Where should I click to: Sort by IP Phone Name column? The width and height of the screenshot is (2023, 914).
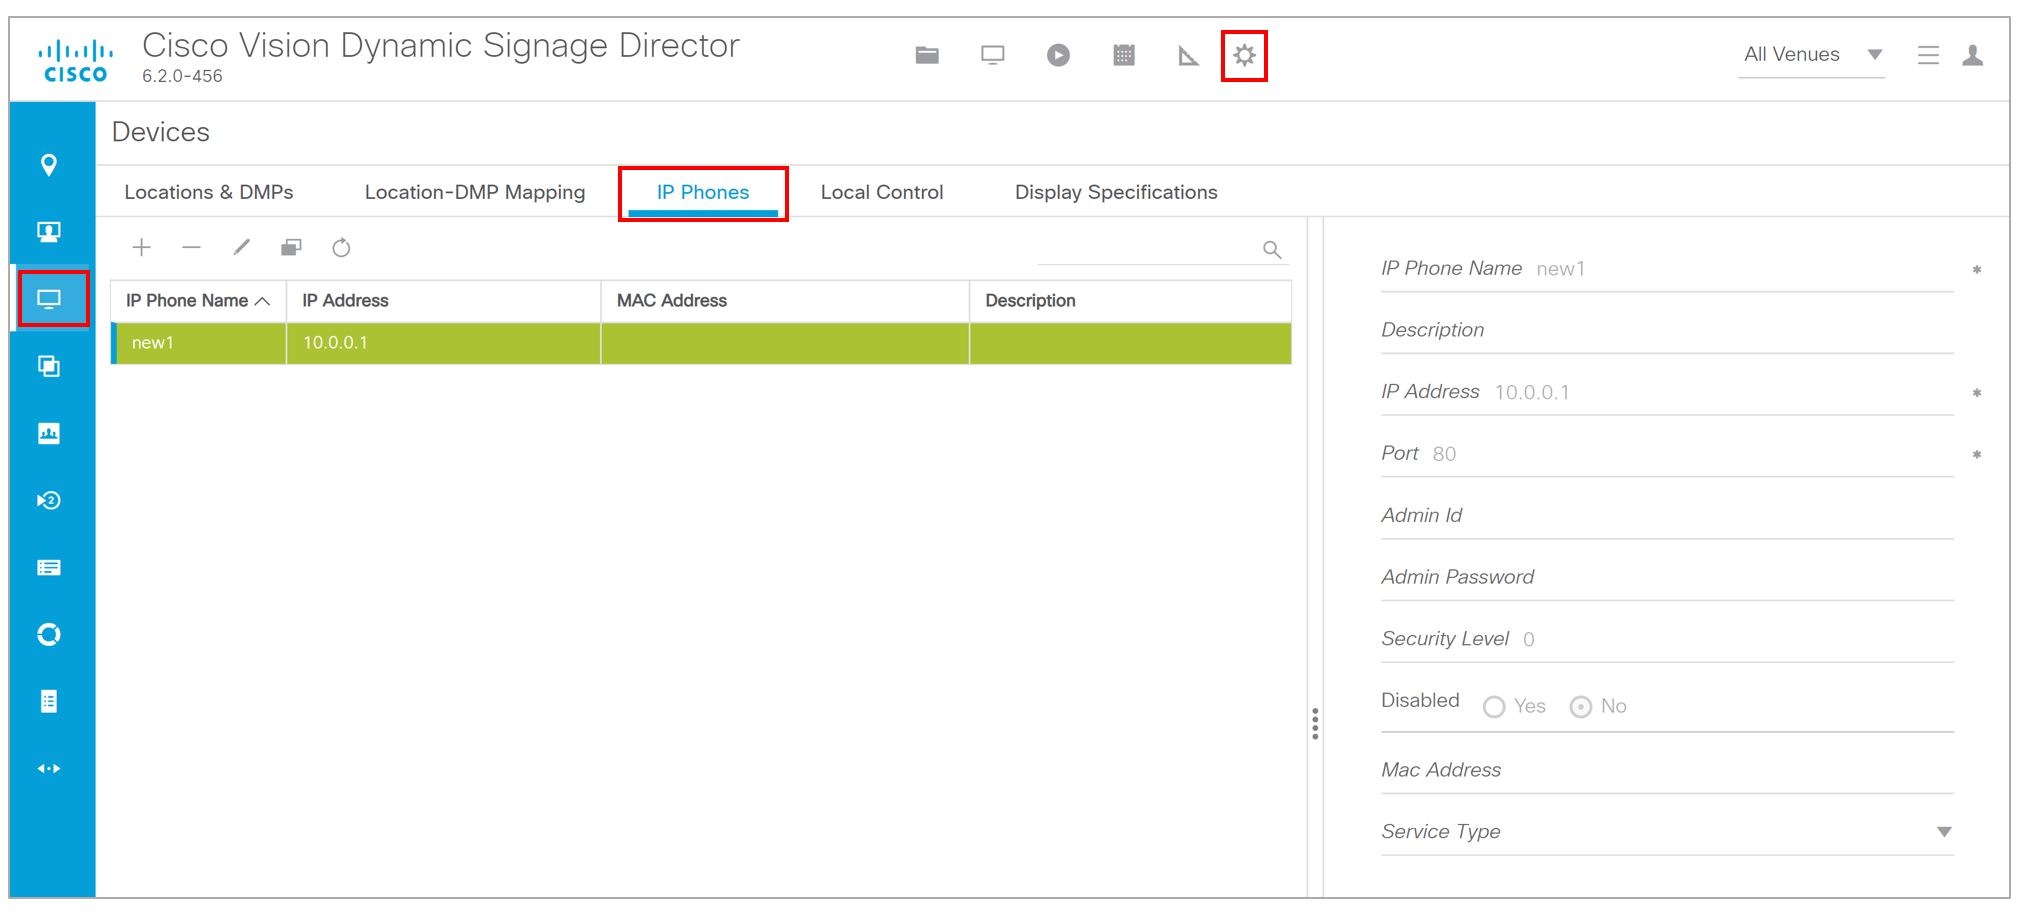[198, 301]
